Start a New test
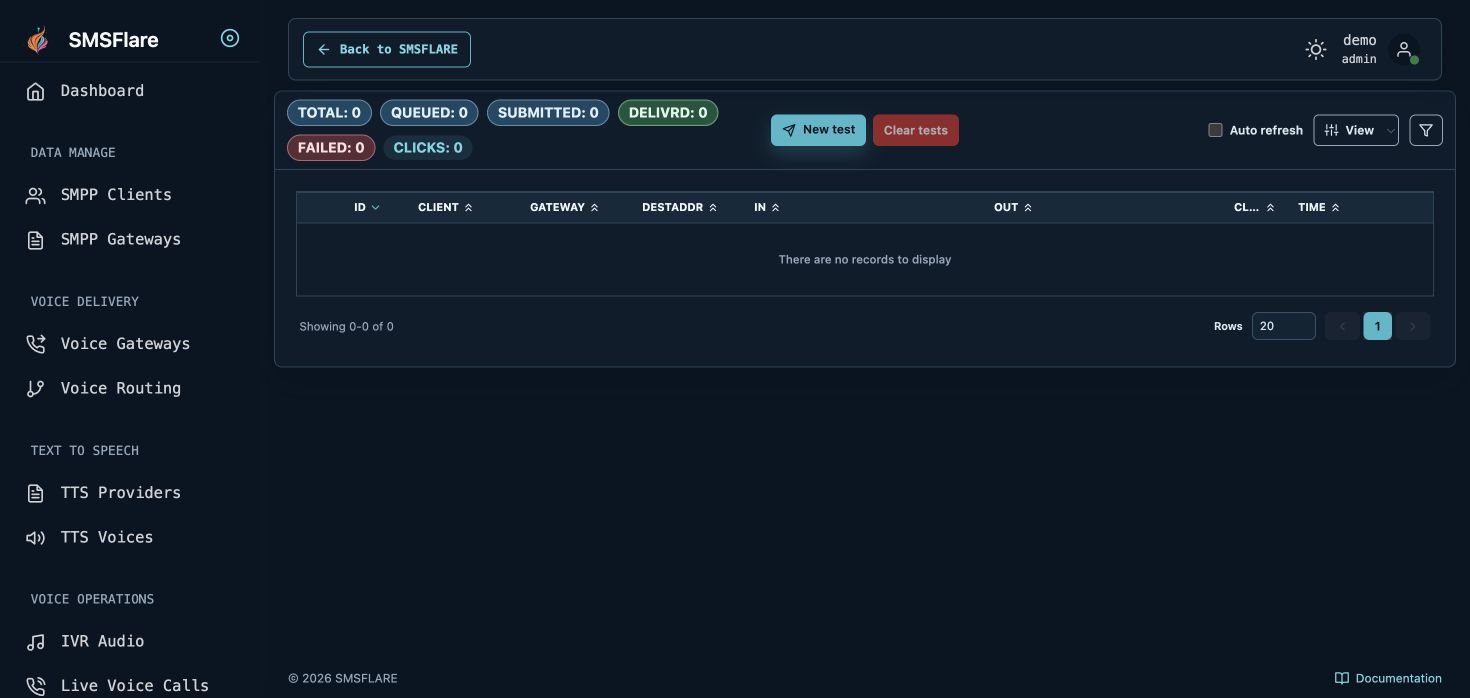 [818, 130]
